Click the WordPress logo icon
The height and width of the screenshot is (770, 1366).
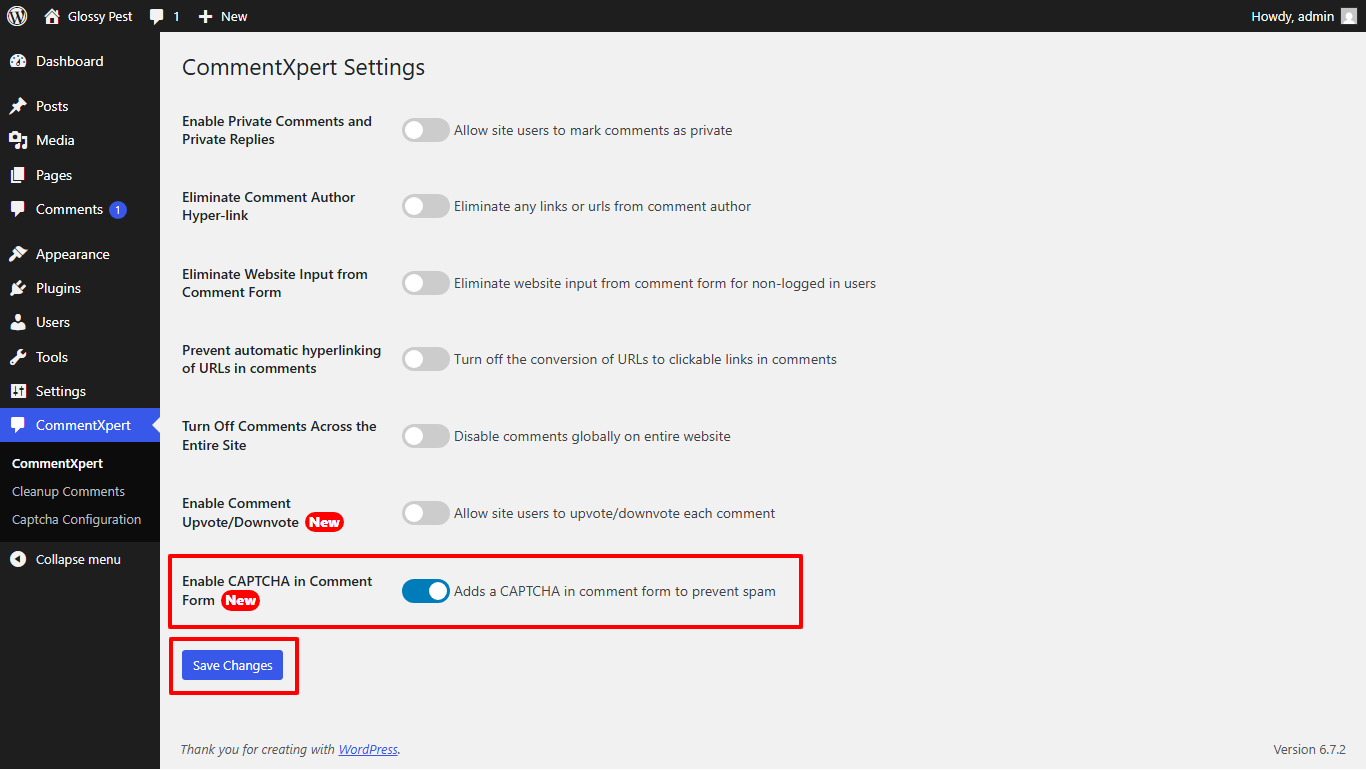click(x=17, y=16)
